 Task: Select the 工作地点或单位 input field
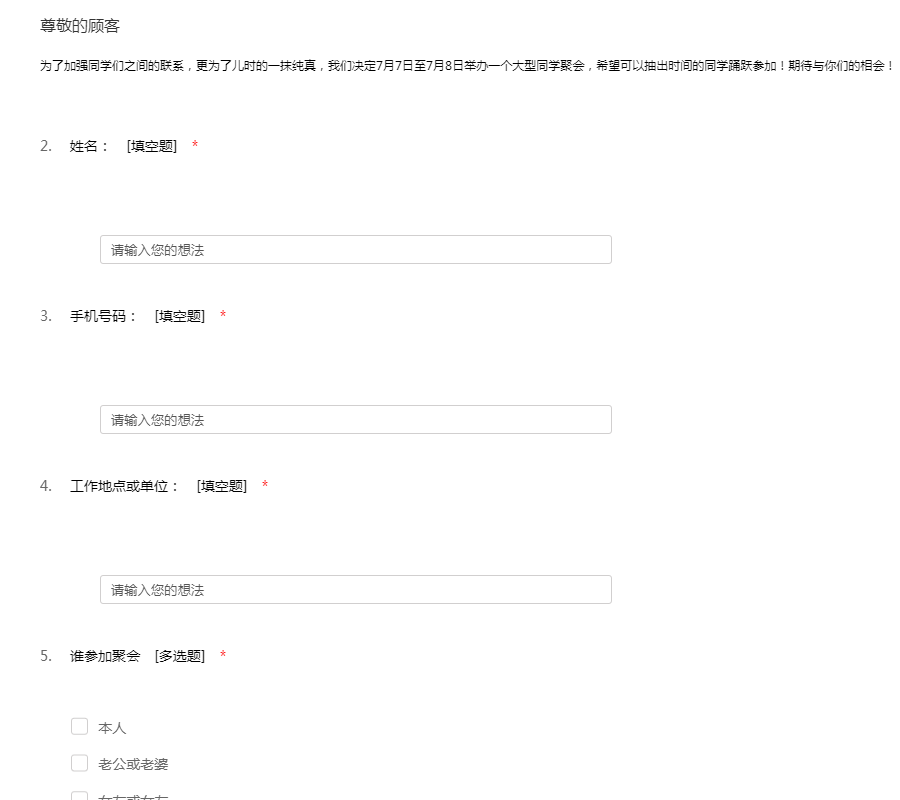click(x=355, y=590)
